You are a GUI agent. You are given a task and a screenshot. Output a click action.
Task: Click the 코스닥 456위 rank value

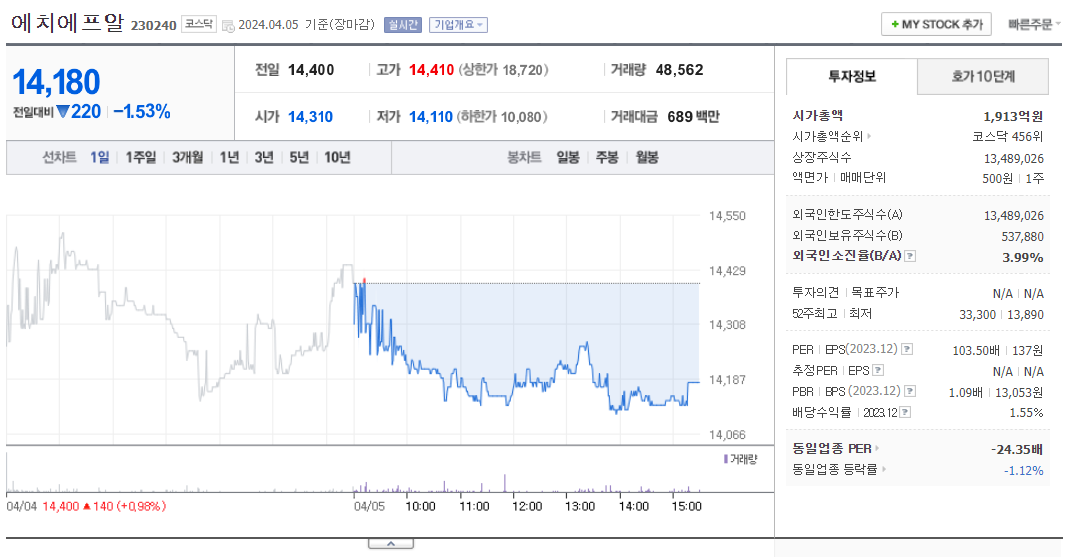(x=1008, y=137)
